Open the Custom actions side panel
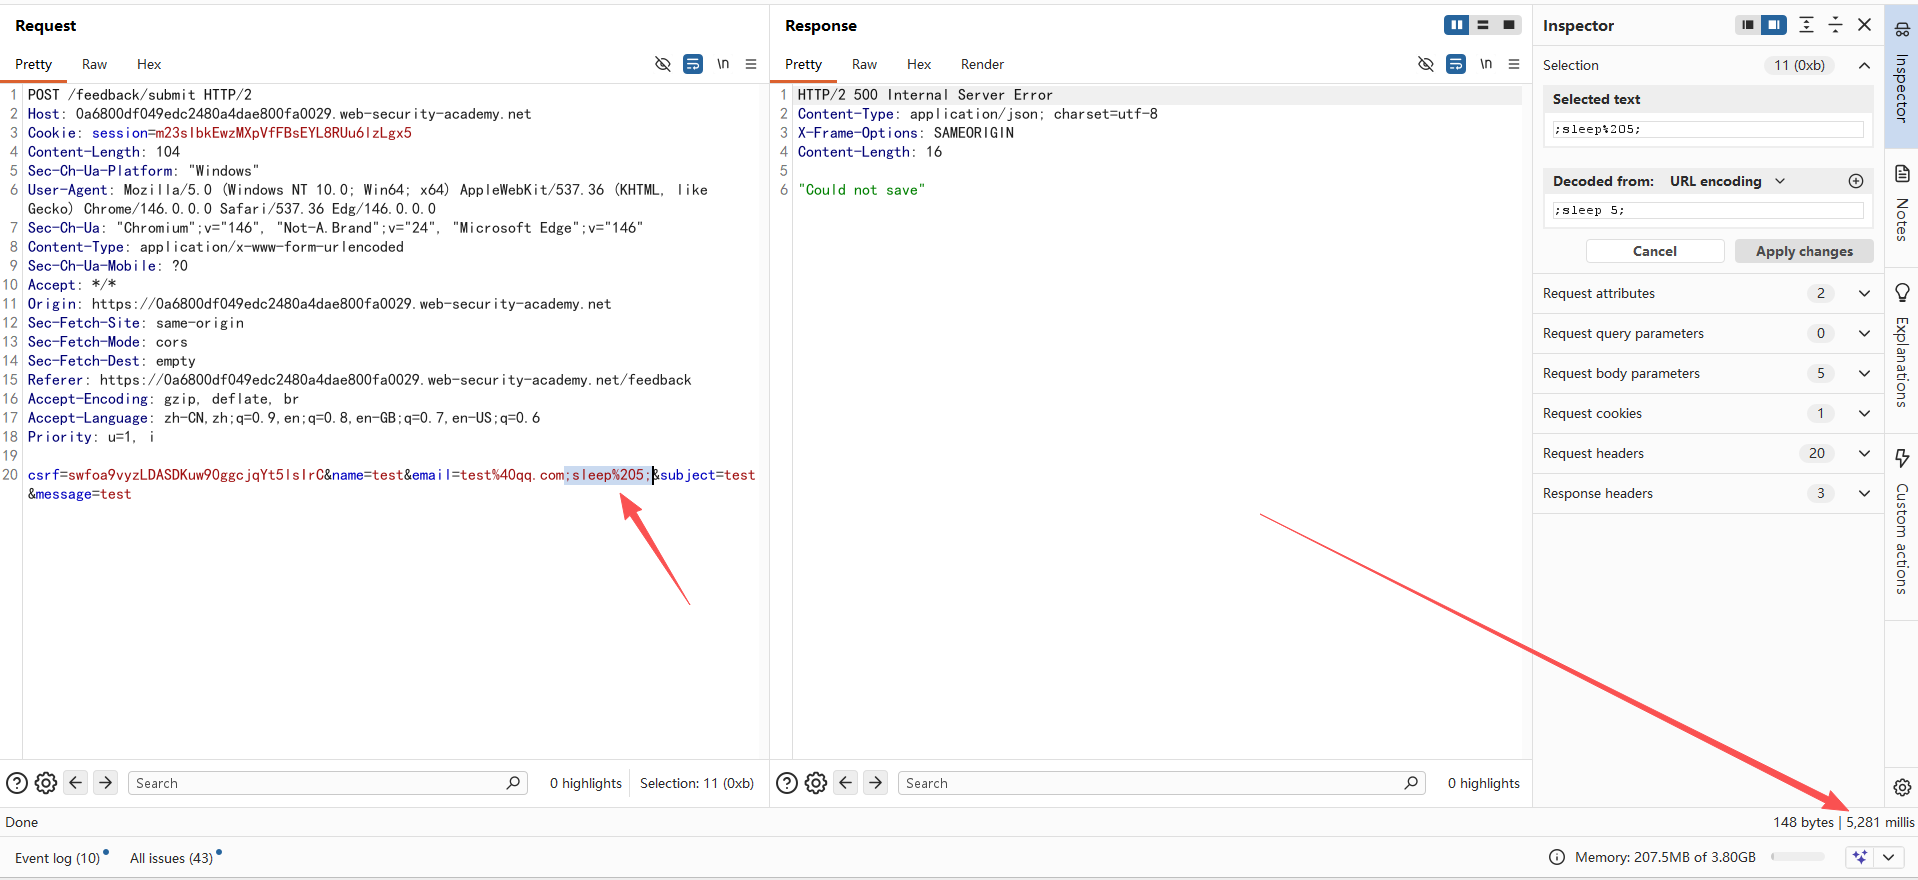The width and height of the screenshot is (1918, 880). point(1902,520)
